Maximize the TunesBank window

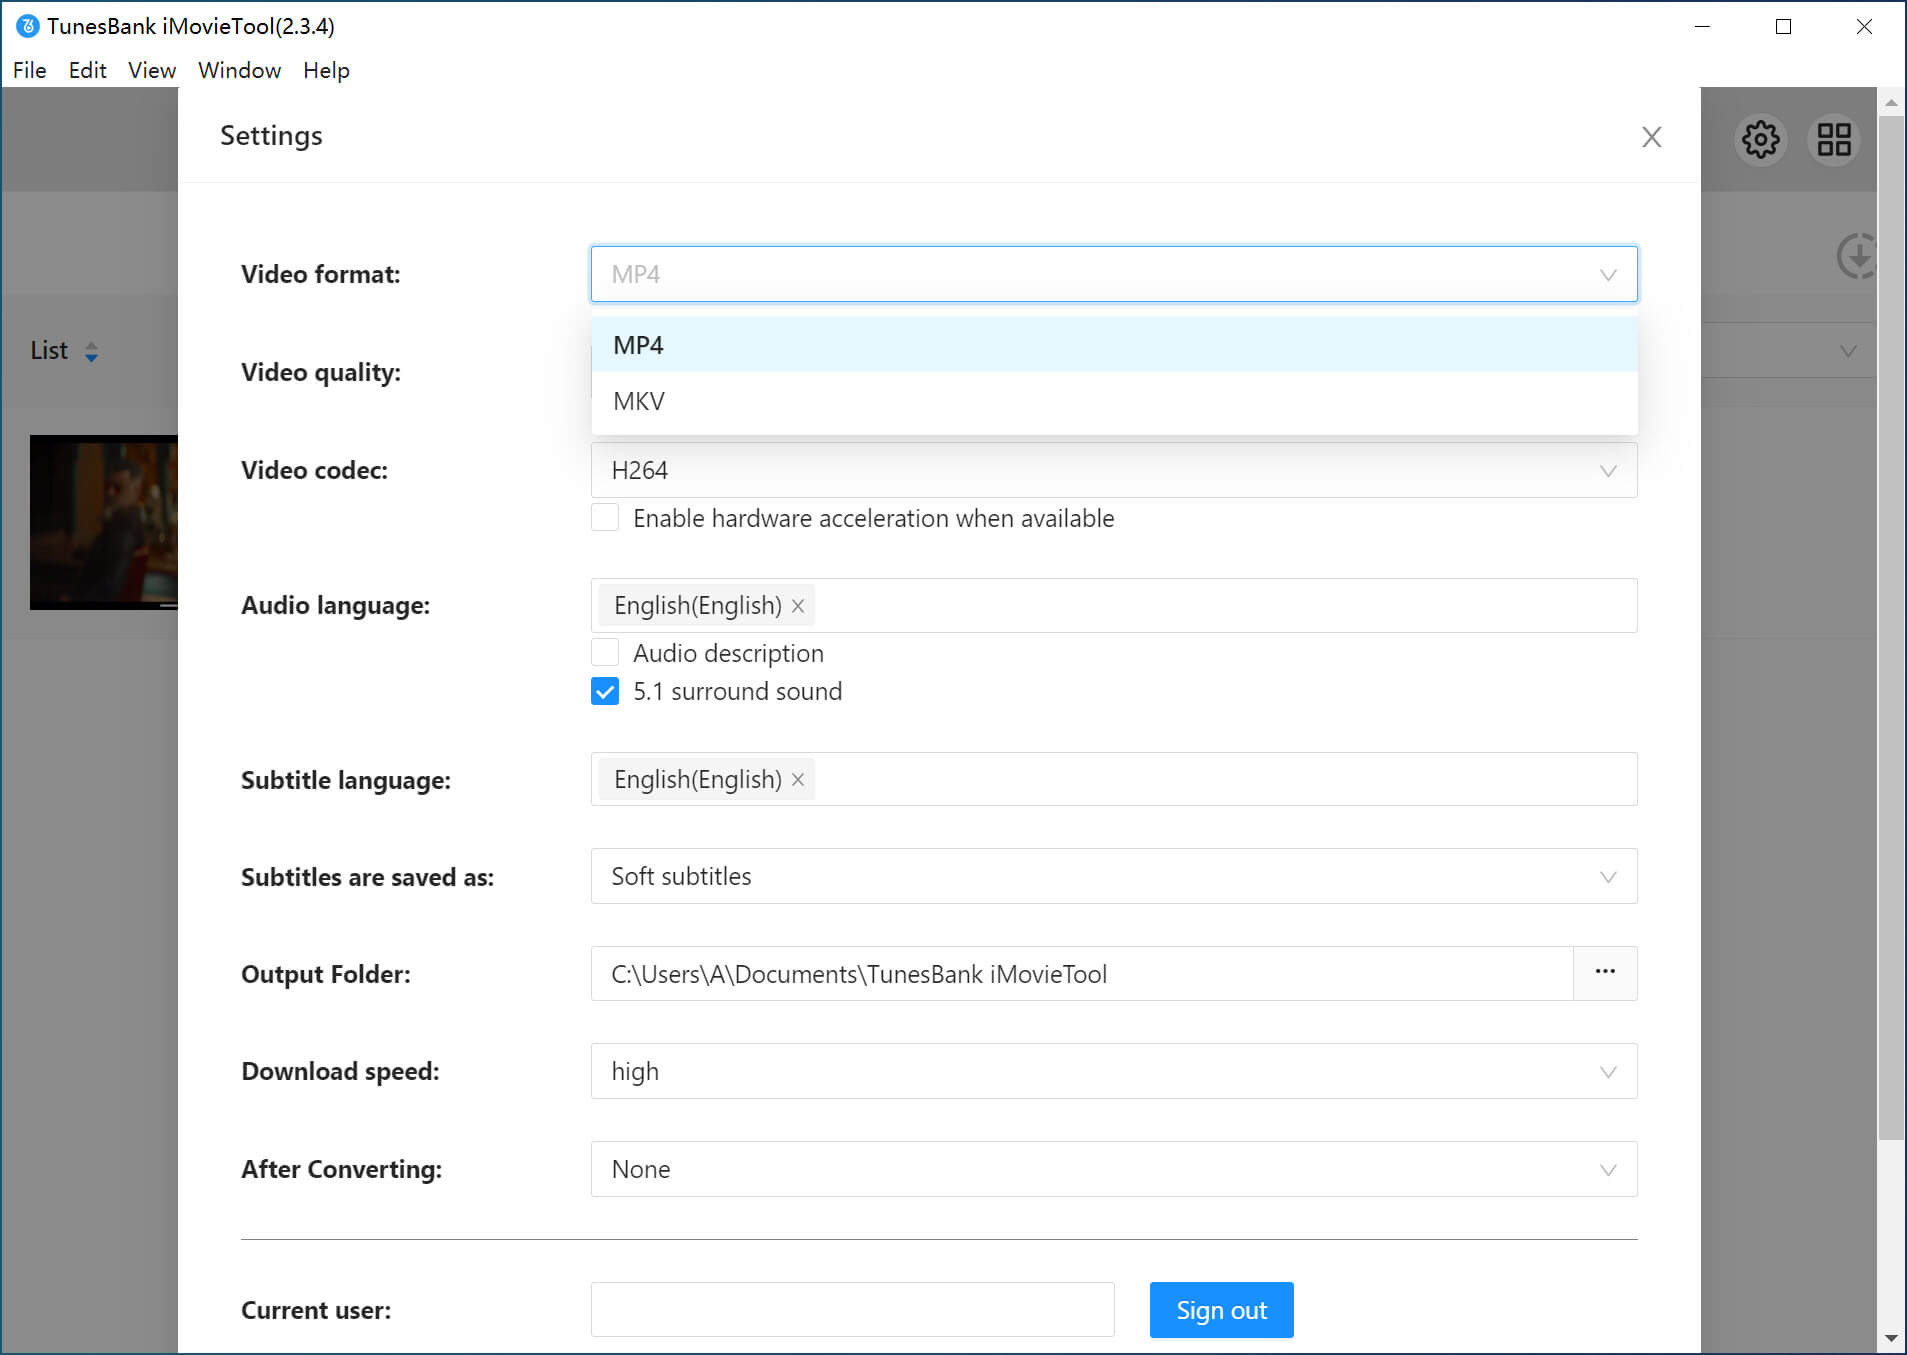click(x=1783, y=27)
